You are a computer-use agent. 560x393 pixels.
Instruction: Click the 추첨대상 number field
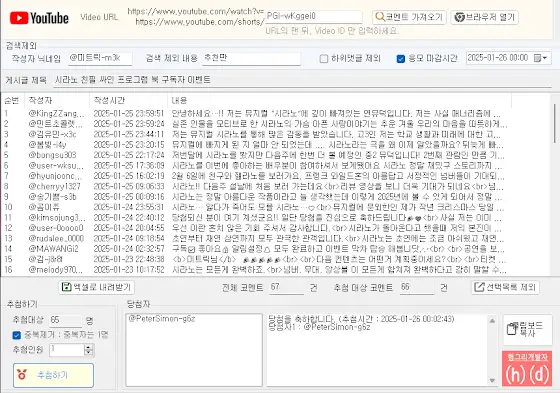tap(66, 320)
